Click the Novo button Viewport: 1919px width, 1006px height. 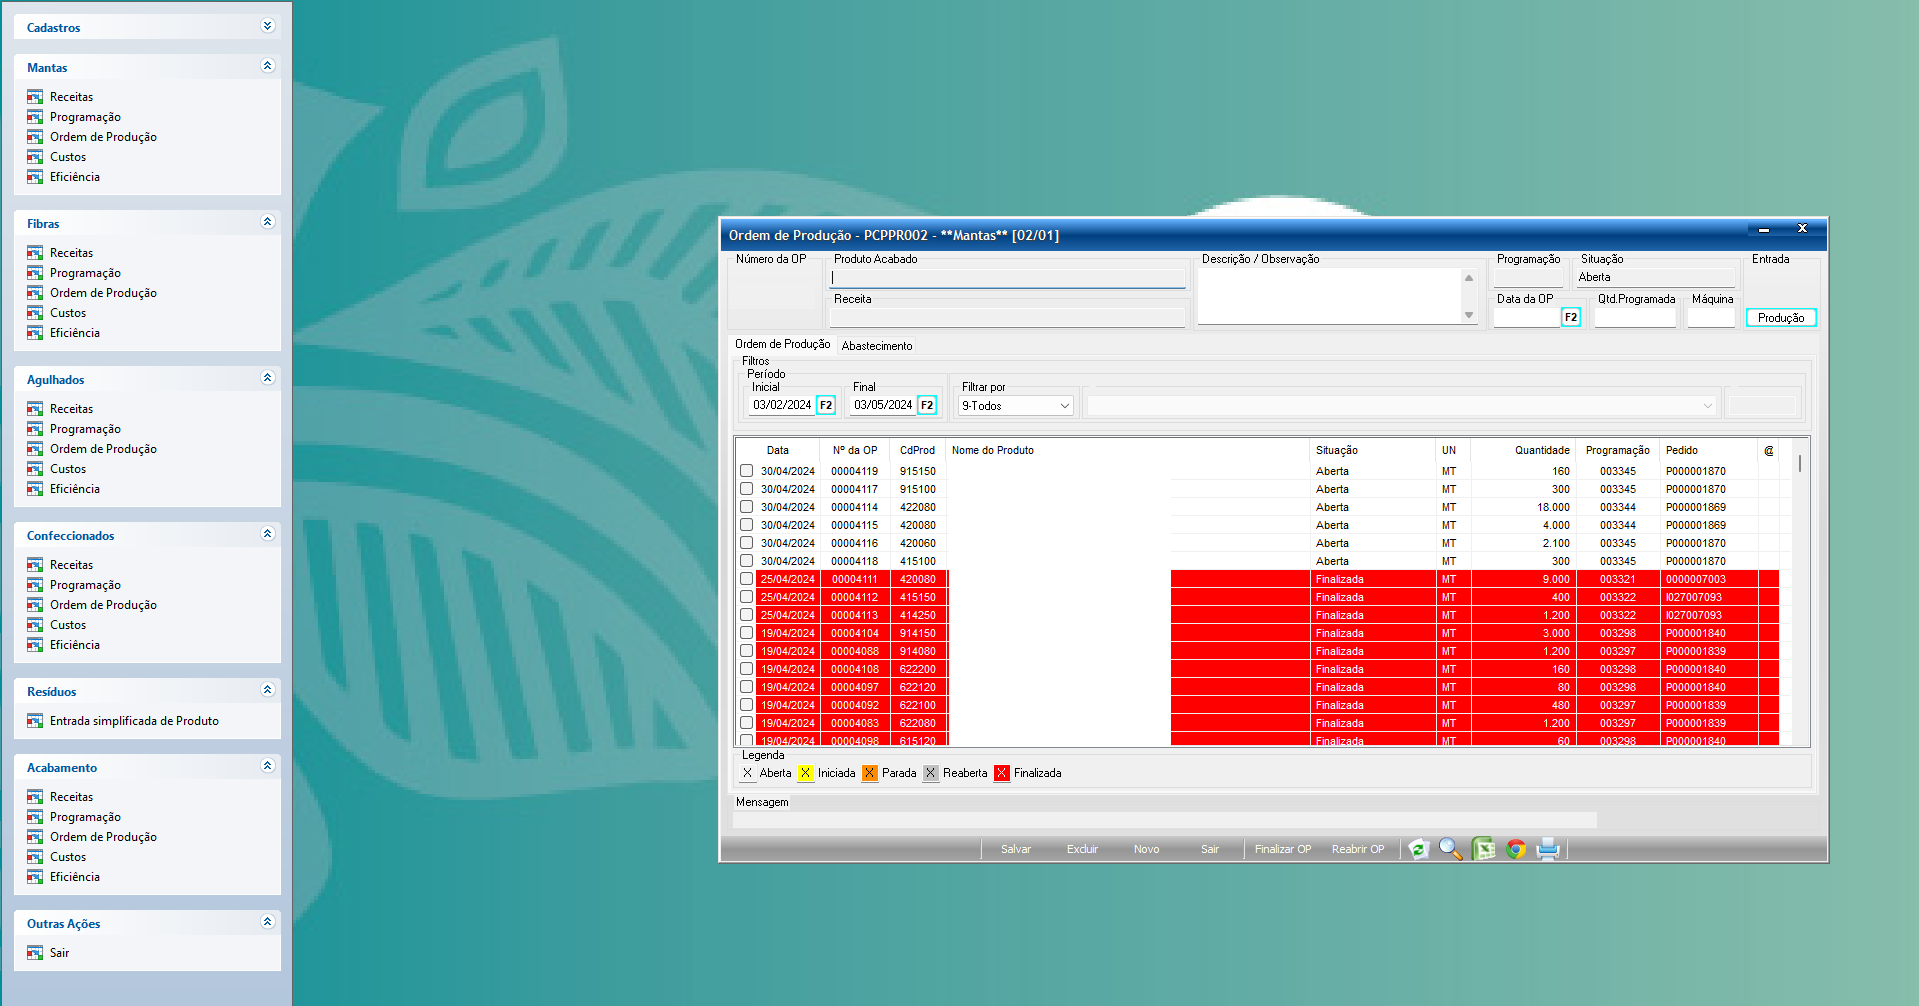1146,849
